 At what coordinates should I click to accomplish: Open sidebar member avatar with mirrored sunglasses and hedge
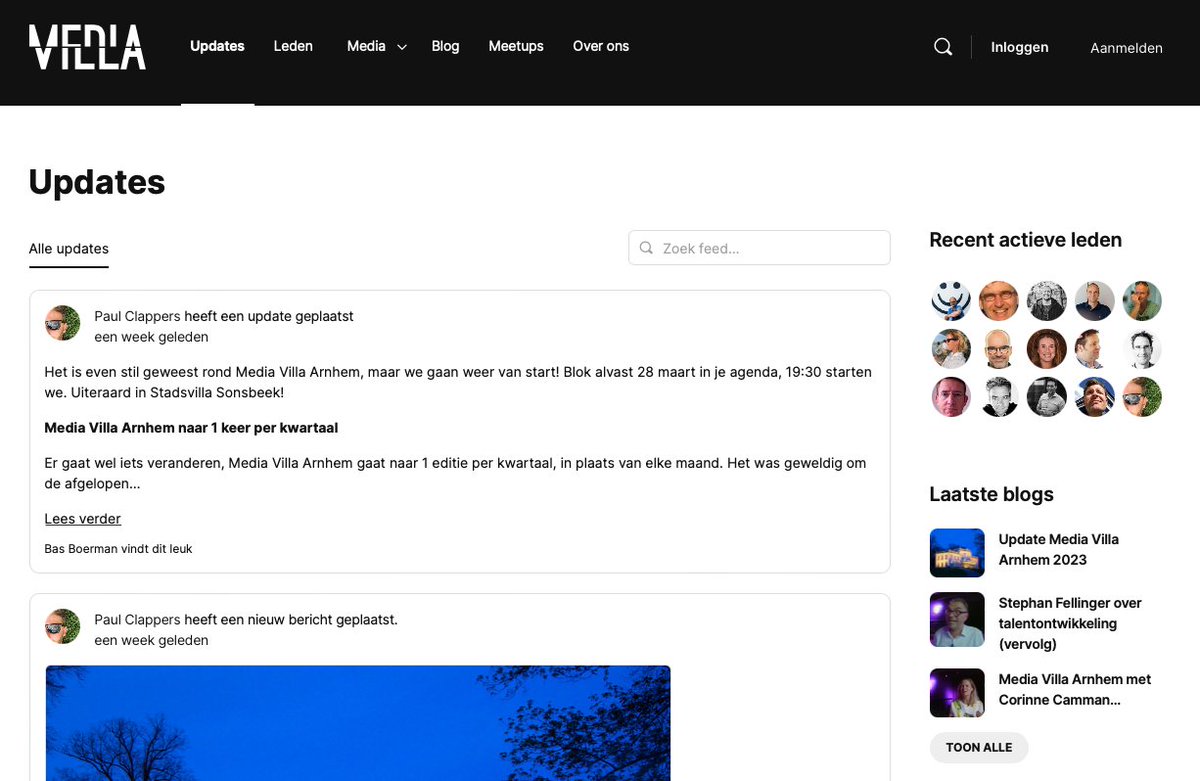tap(1142, 397)
